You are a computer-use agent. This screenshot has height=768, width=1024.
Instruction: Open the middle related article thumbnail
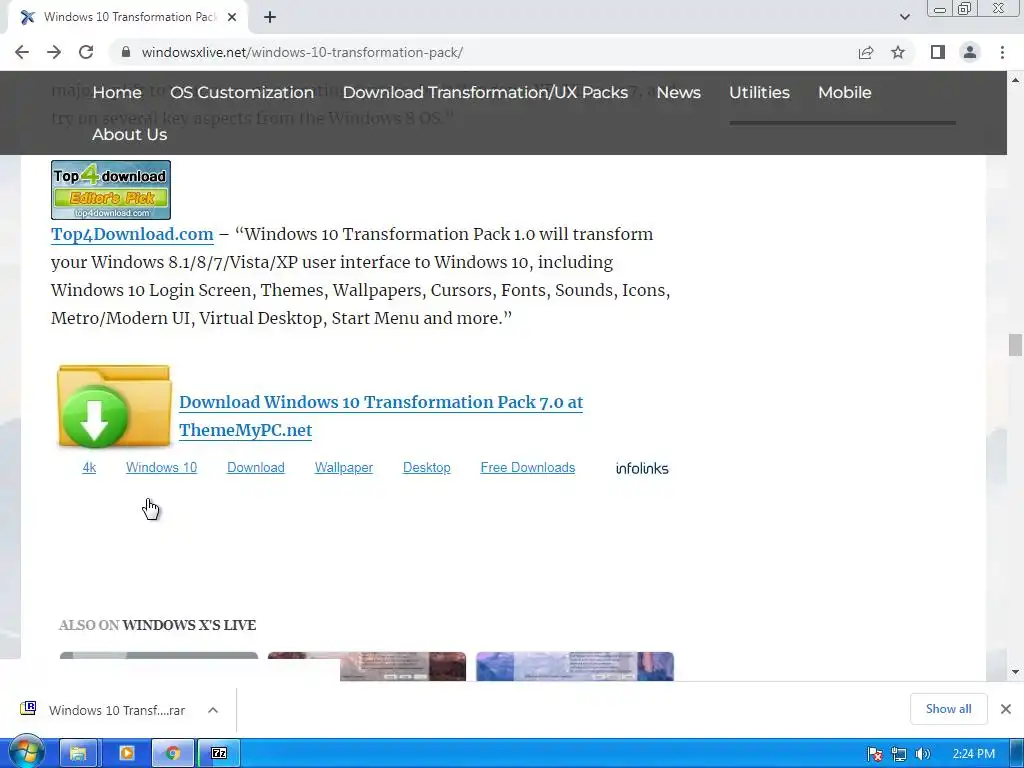[367, 666]
